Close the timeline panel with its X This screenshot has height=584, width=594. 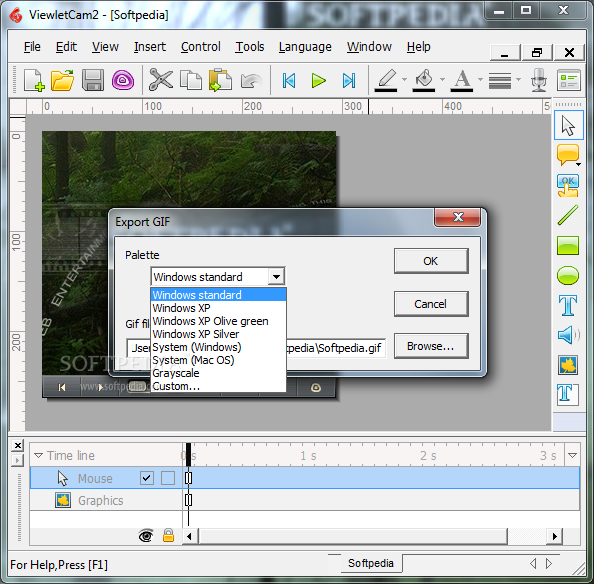(17, 445)
